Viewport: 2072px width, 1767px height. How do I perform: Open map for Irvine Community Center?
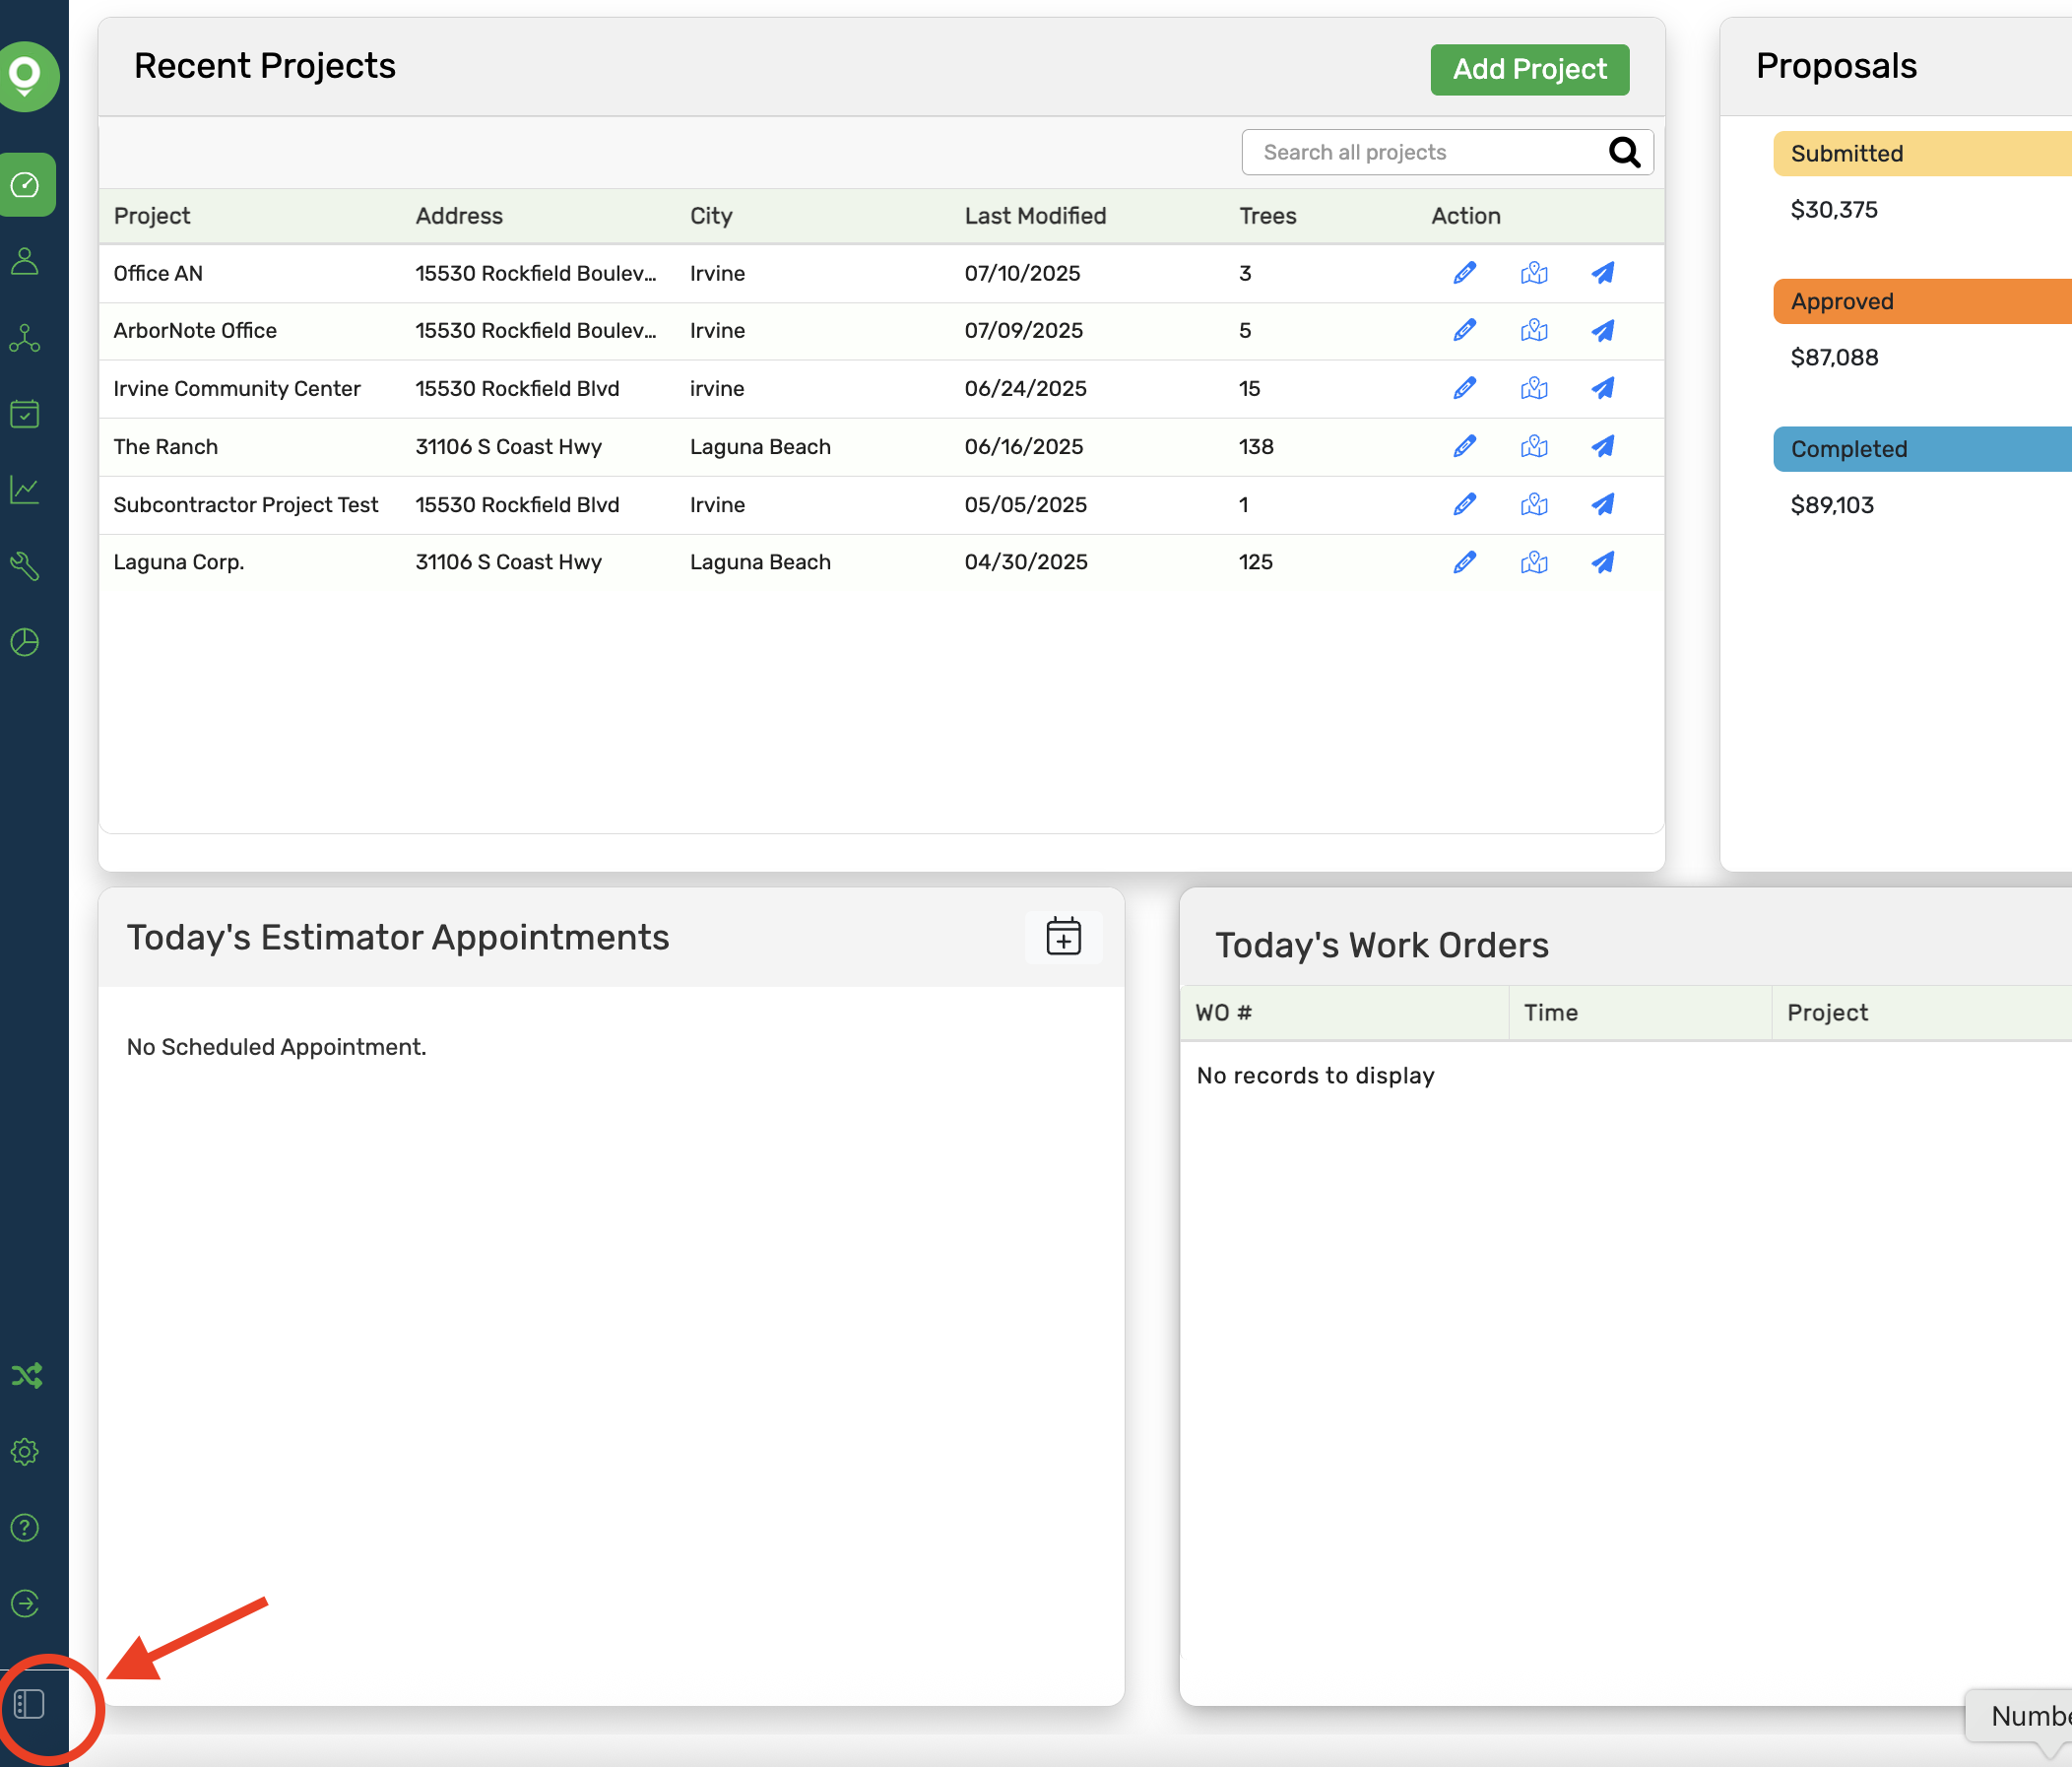pyautogui.click(x=1534, y=389)
